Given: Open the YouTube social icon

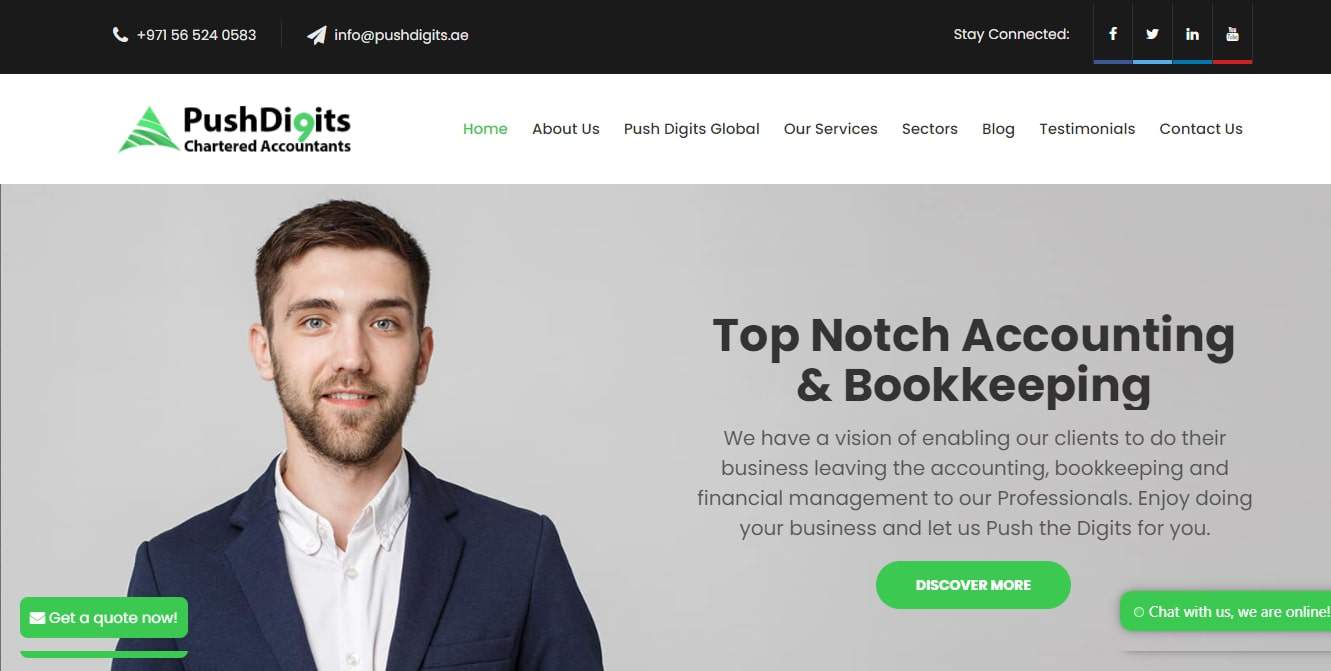Looking at the screenshot, I should pos(1232,34).
